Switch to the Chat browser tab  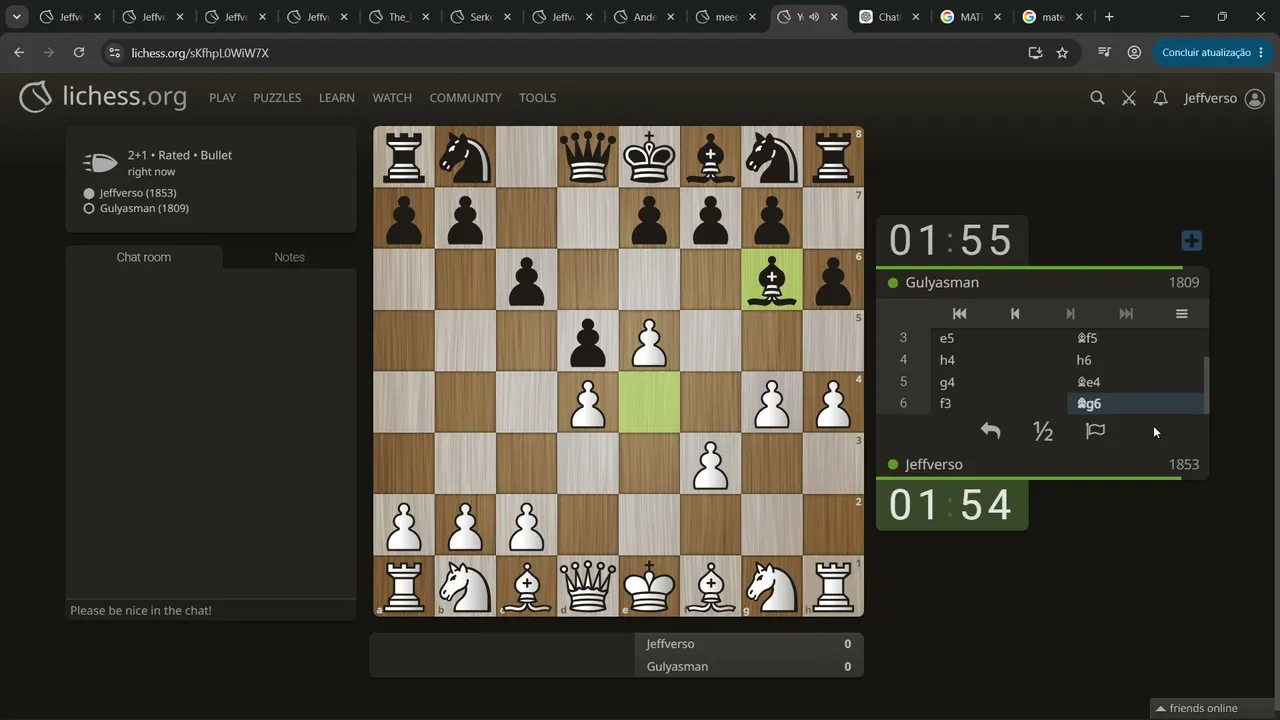(889, 17)
